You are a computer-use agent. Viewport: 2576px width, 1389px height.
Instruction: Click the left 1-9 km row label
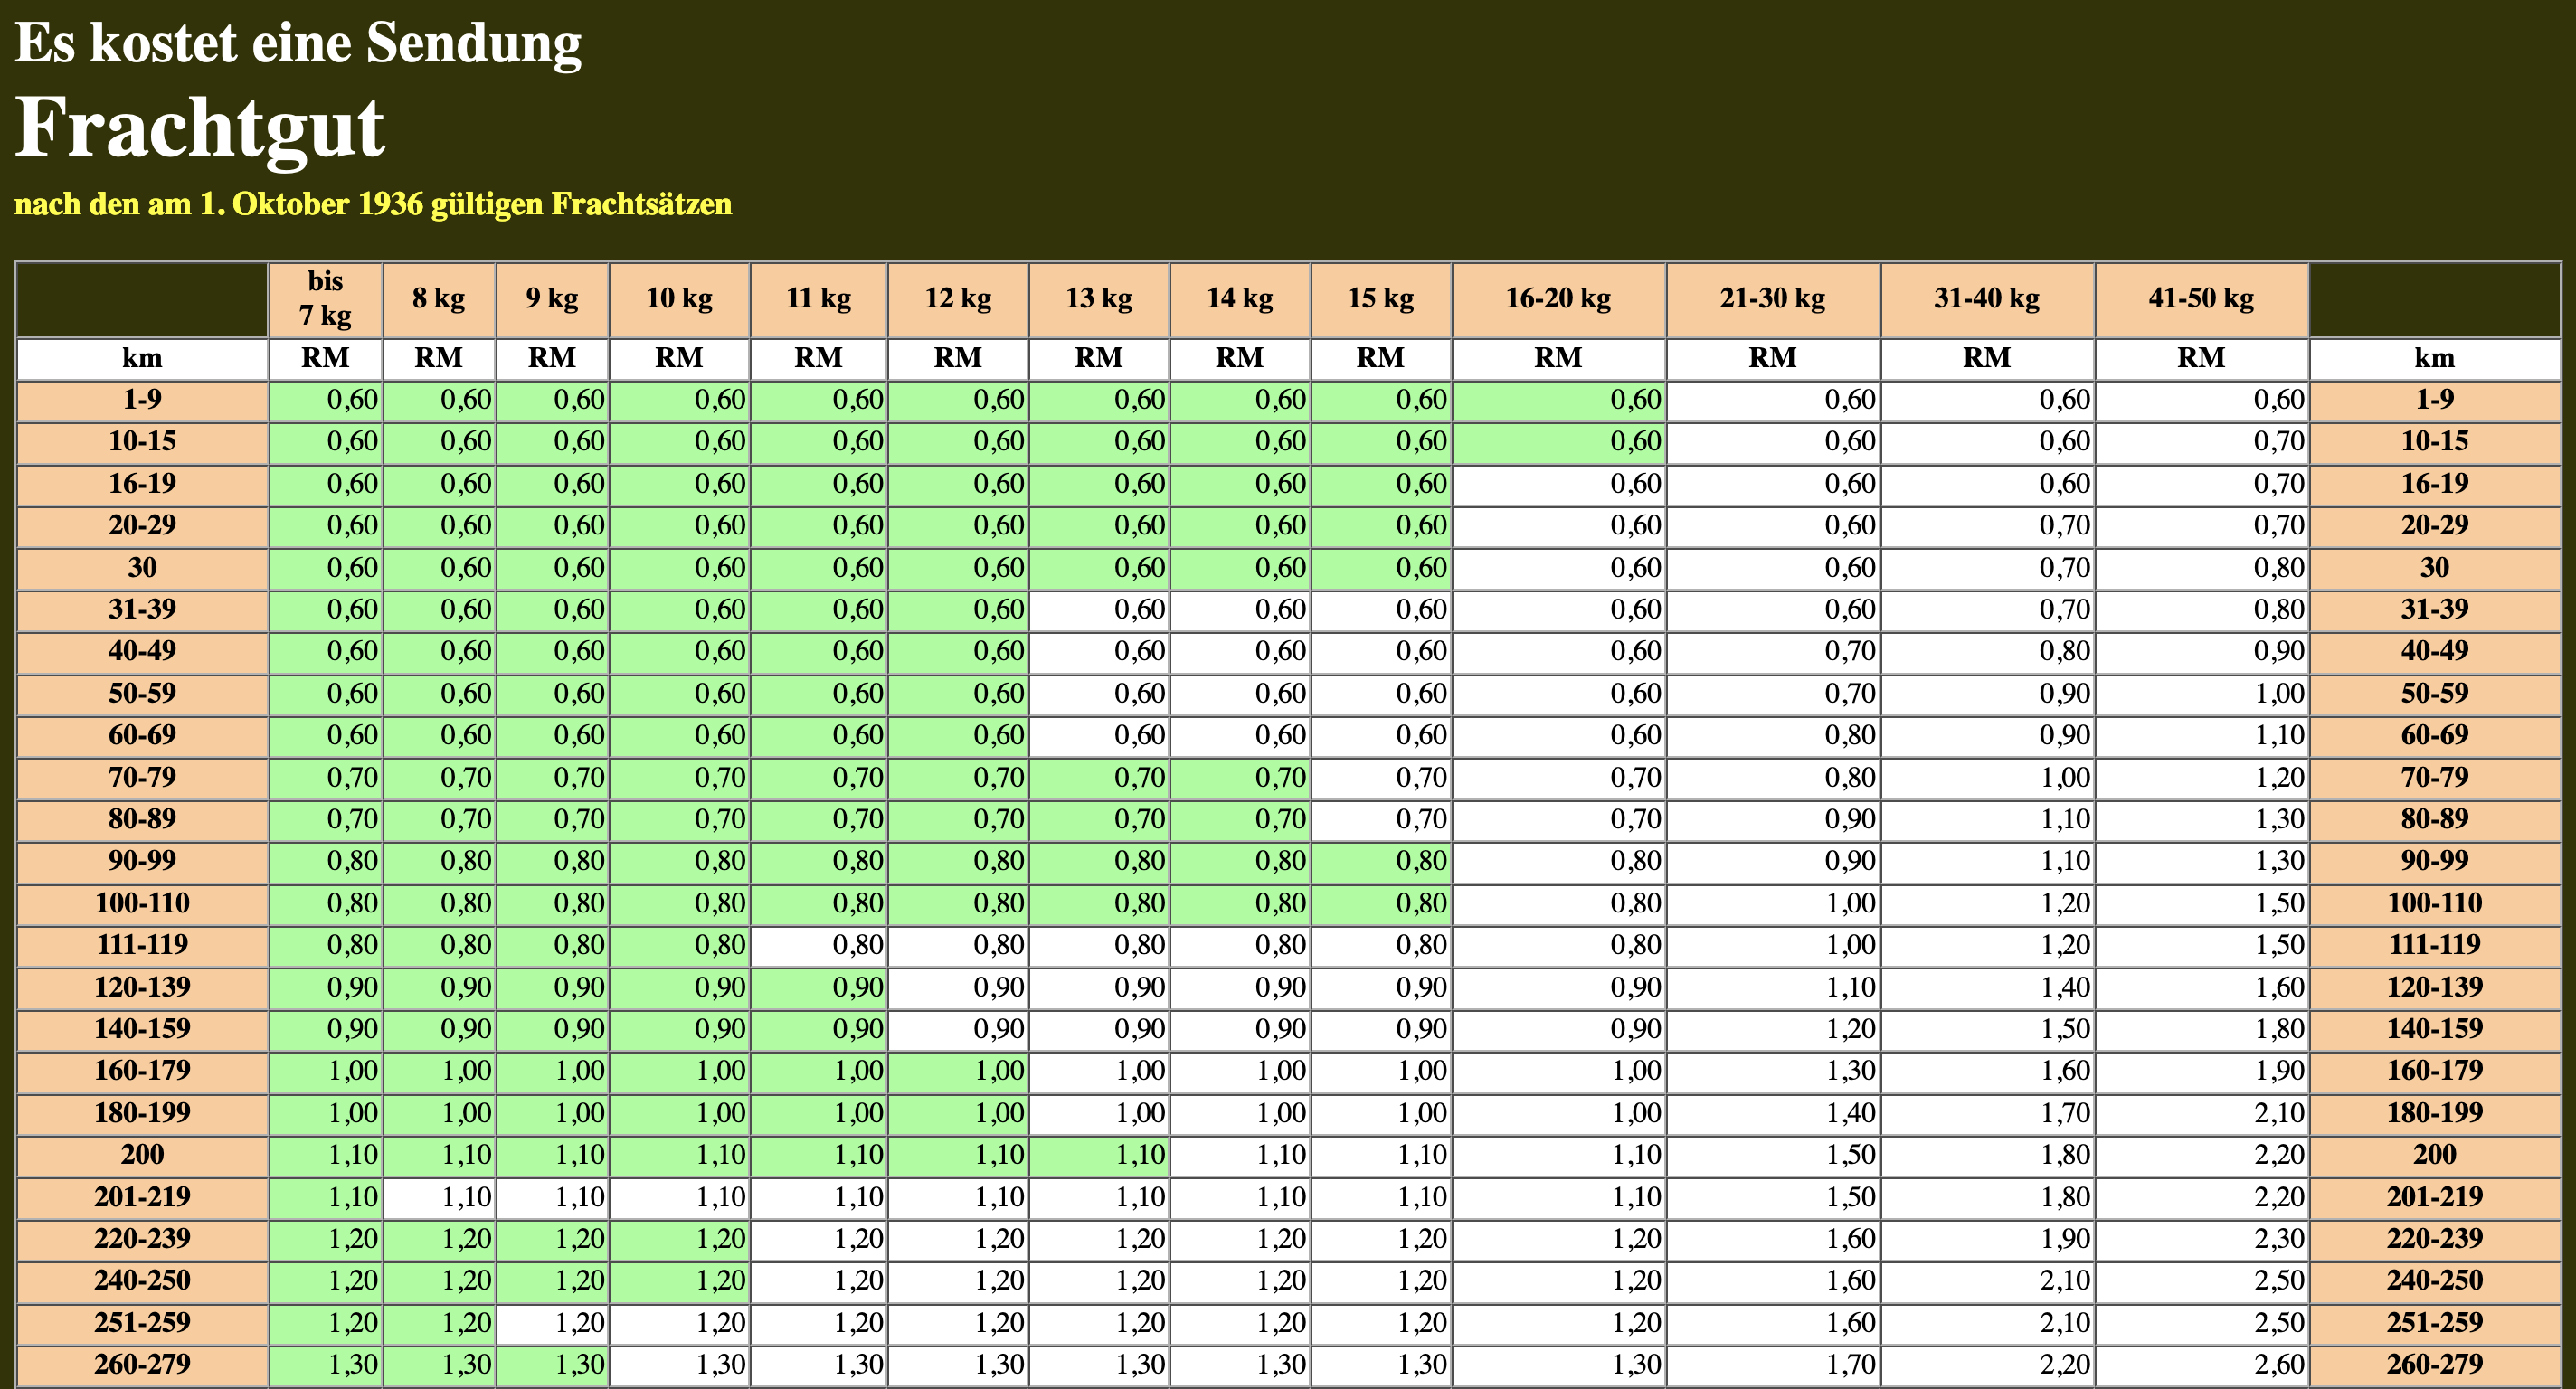142,400
